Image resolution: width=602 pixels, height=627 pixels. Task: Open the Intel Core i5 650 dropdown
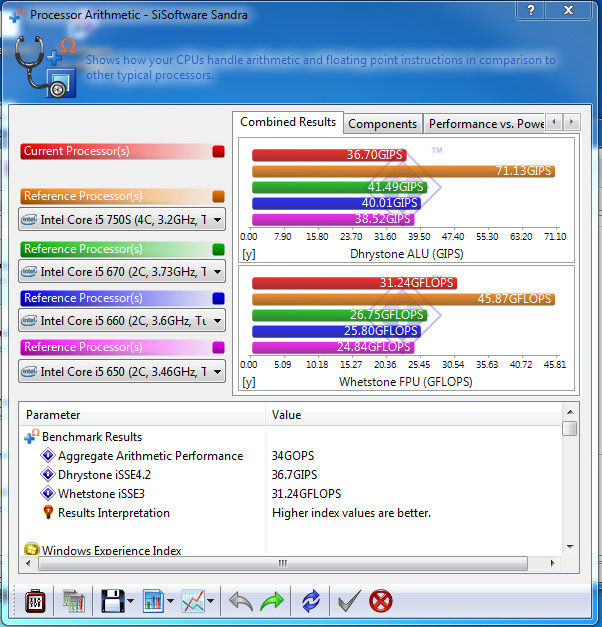coord(122,371)
